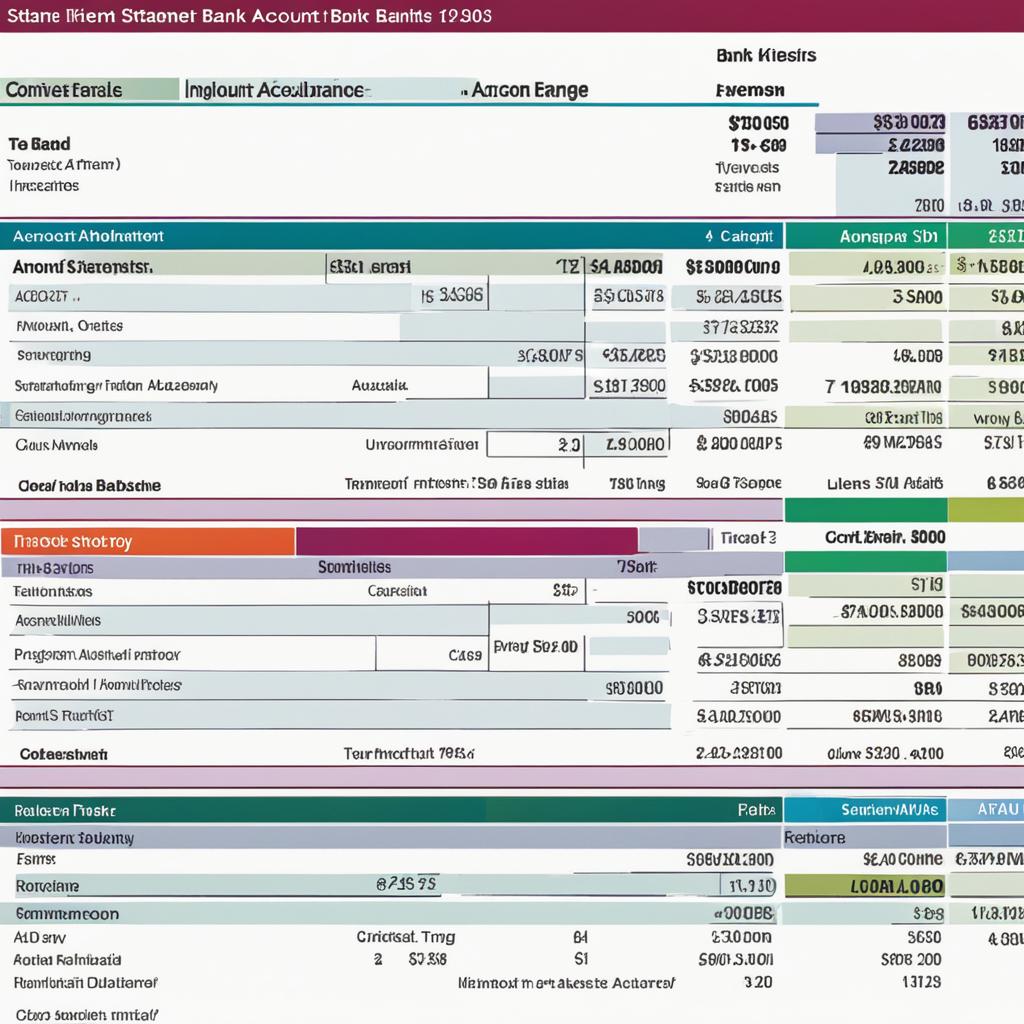The height and width of the screenshot is (1024, 1024).
Task: Switch to the 'Arıgon Eange' tab
Action: tap(530, 89)
